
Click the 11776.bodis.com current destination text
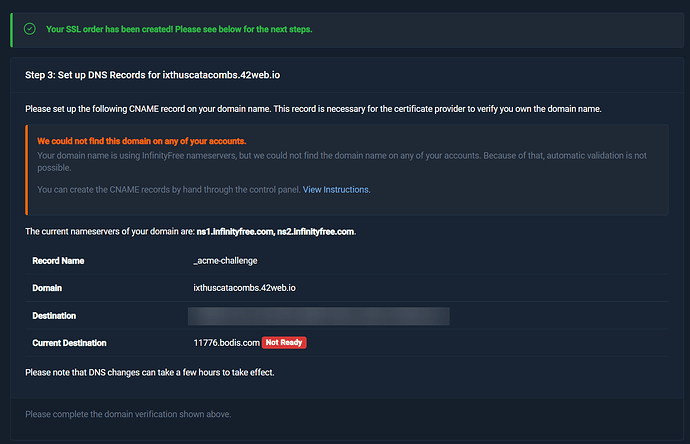227,343
